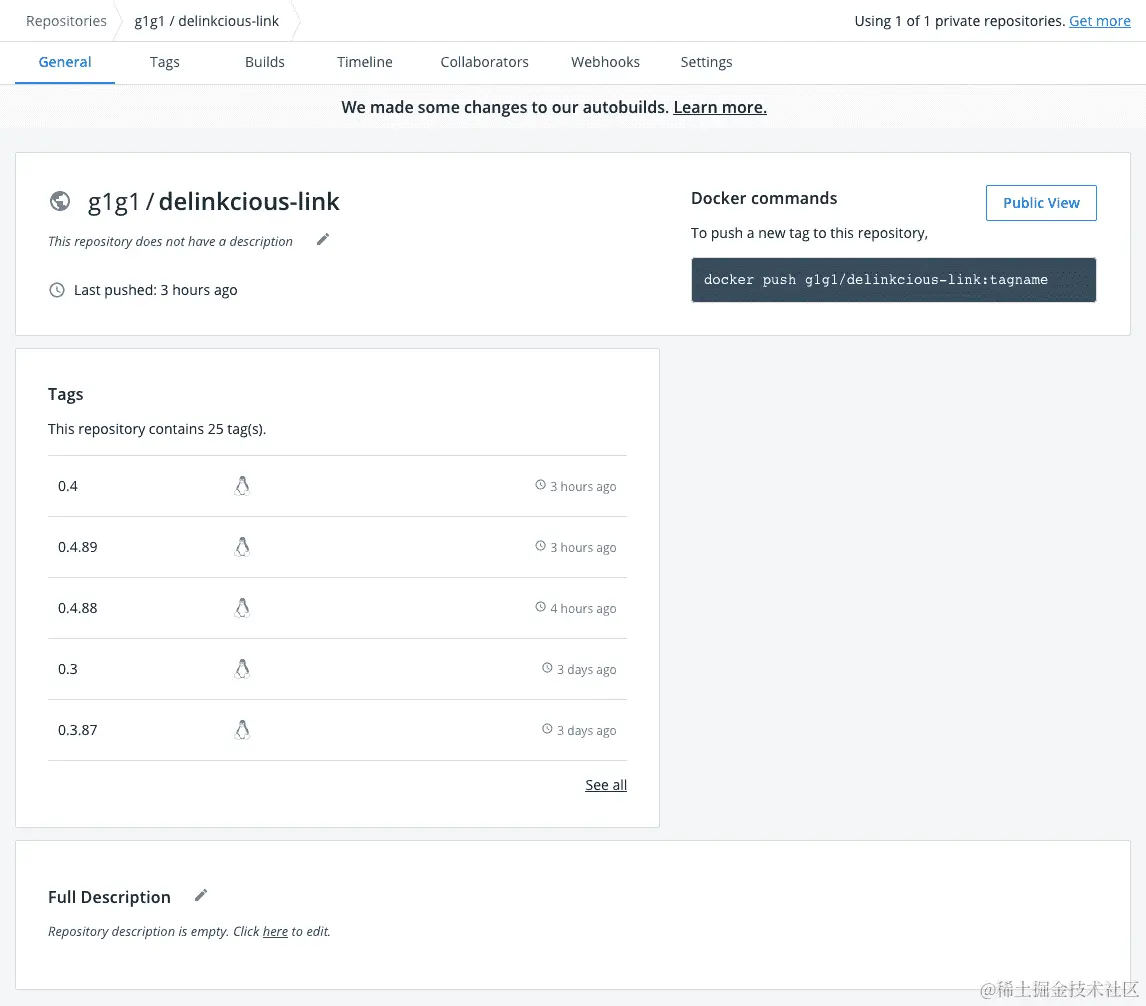Click the pencil icon beside Full Description
Viewport: 1146px width, 1006px height.
201,895
